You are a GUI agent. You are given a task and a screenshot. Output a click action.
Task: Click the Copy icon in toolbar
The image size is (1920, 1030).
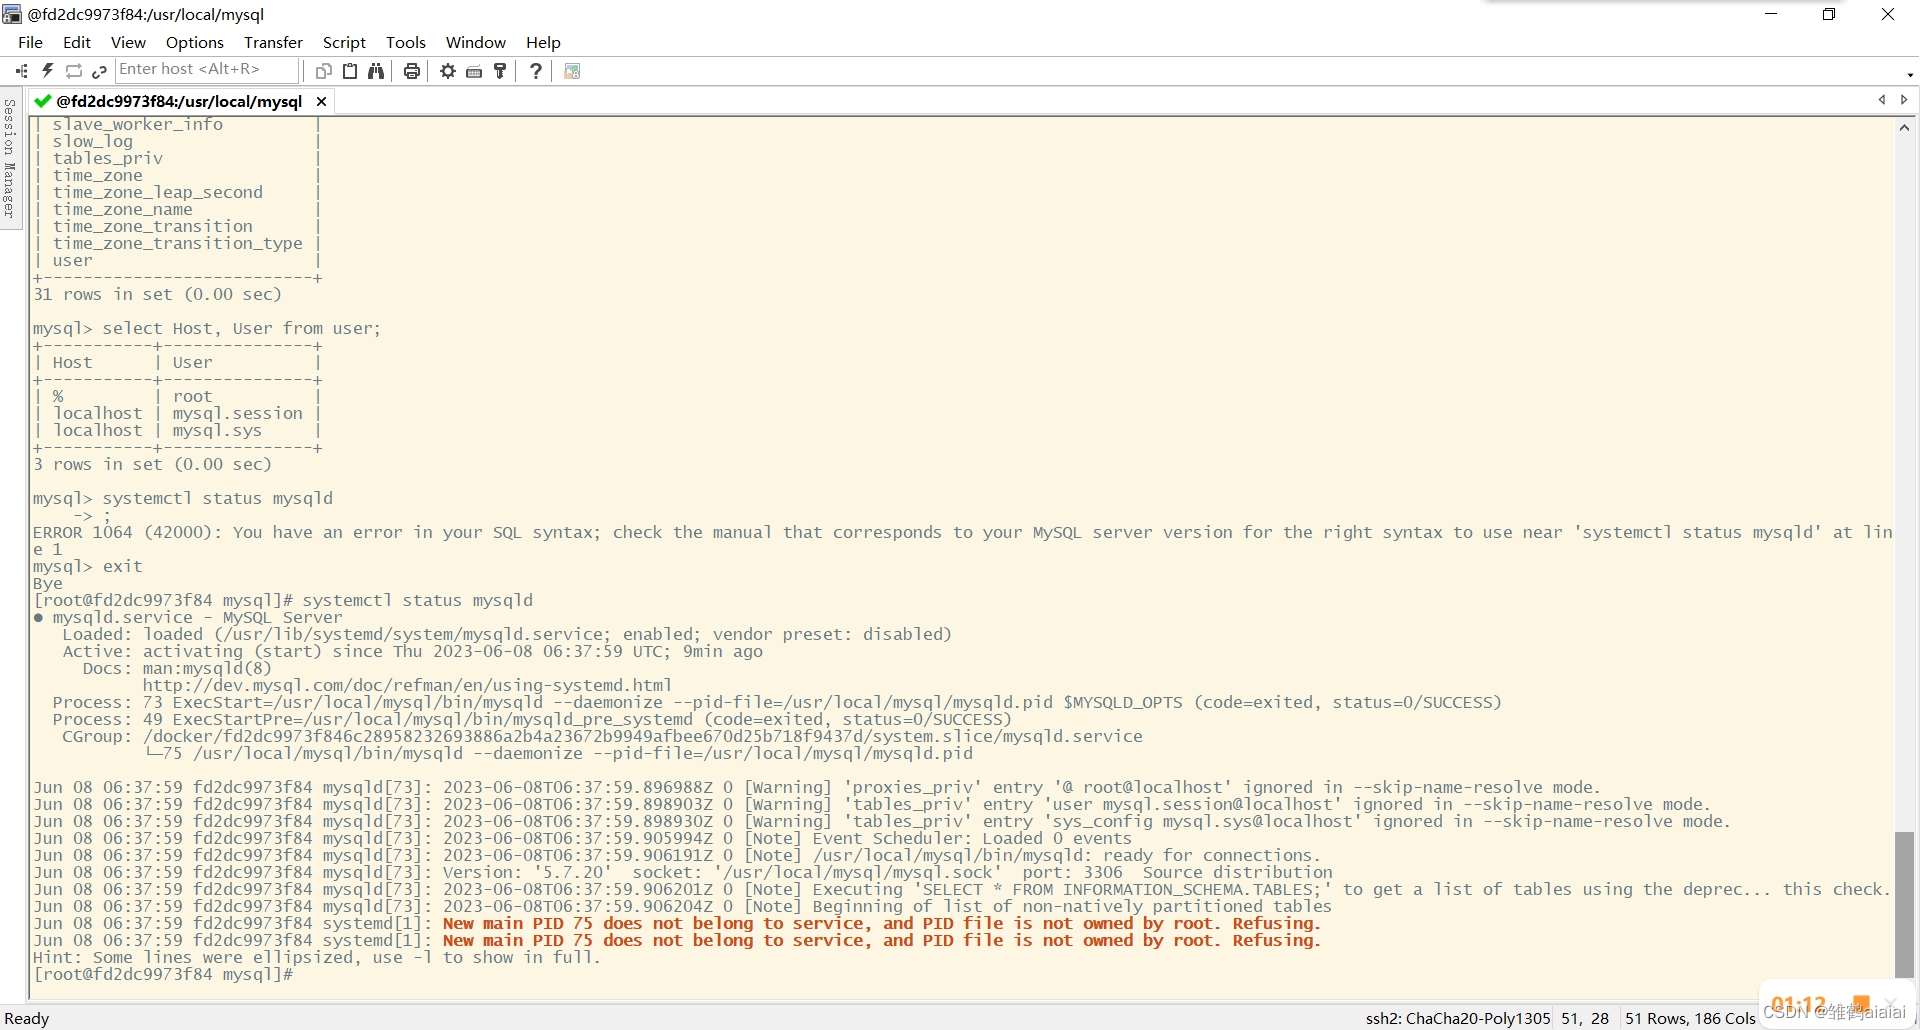pyautogui.click(x=323, y=71)
